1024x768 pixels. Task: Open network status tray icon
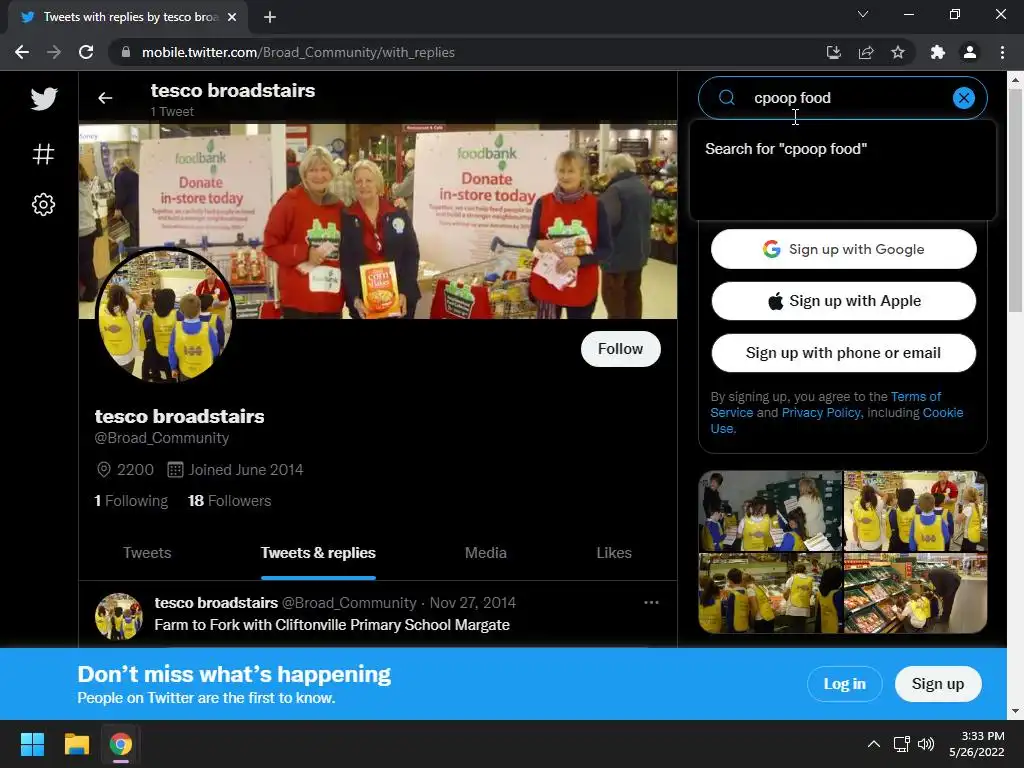pyautogui.click(x=902, y=744)
